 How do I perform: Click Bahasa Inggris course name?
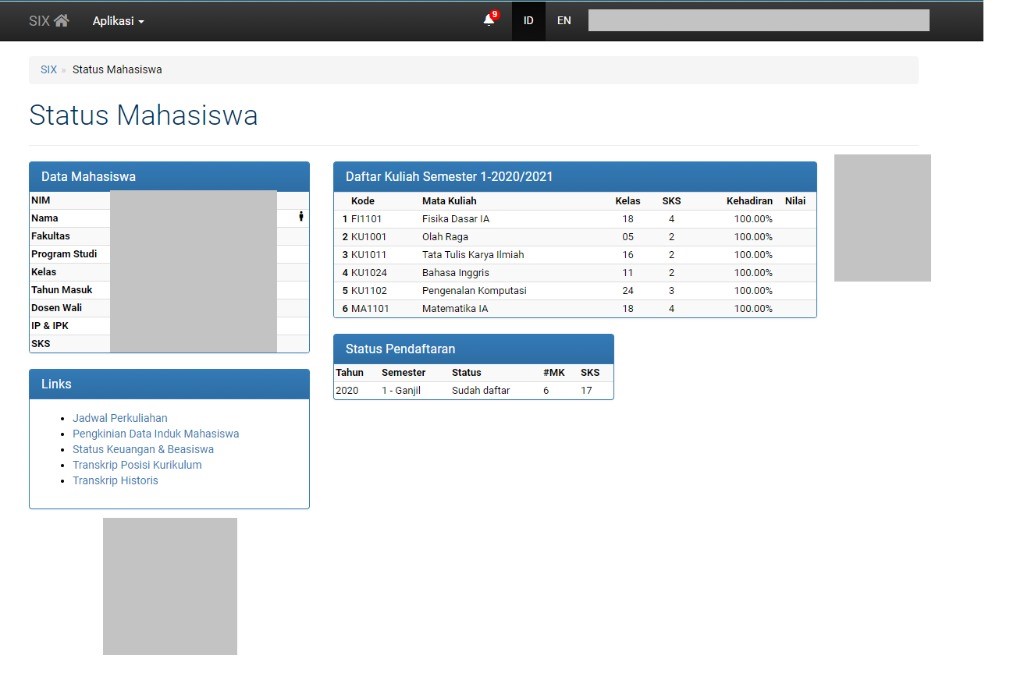[x=456, y=273]
